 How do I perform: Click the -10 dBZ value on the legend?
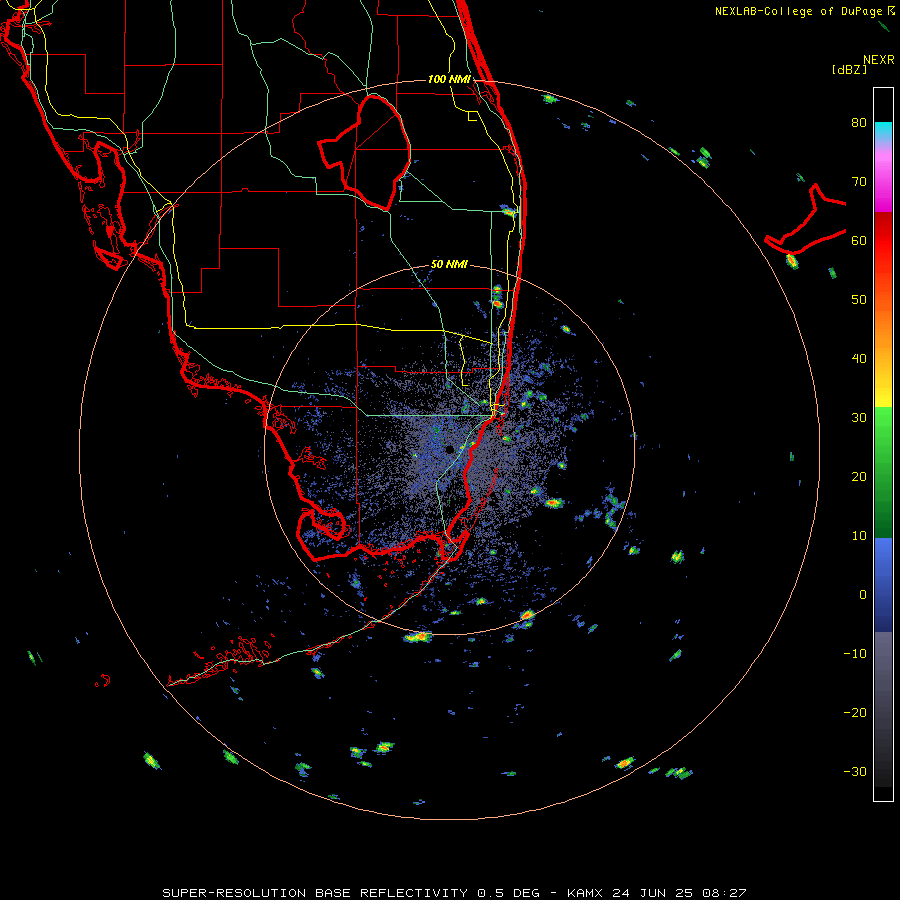coord(855,654)
